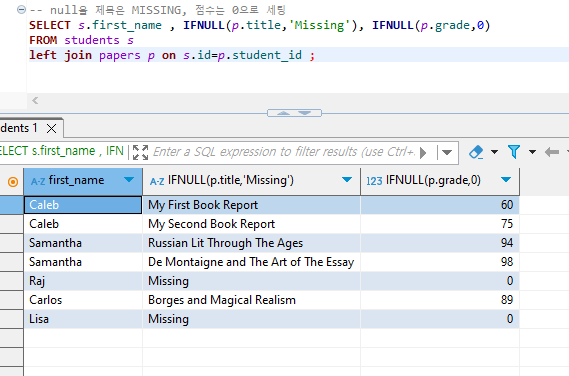Screen dimensions: 569x376
Task: Select the grade 0 cell in Raj row
Action: pyautogui.click(x=440, y=281)
